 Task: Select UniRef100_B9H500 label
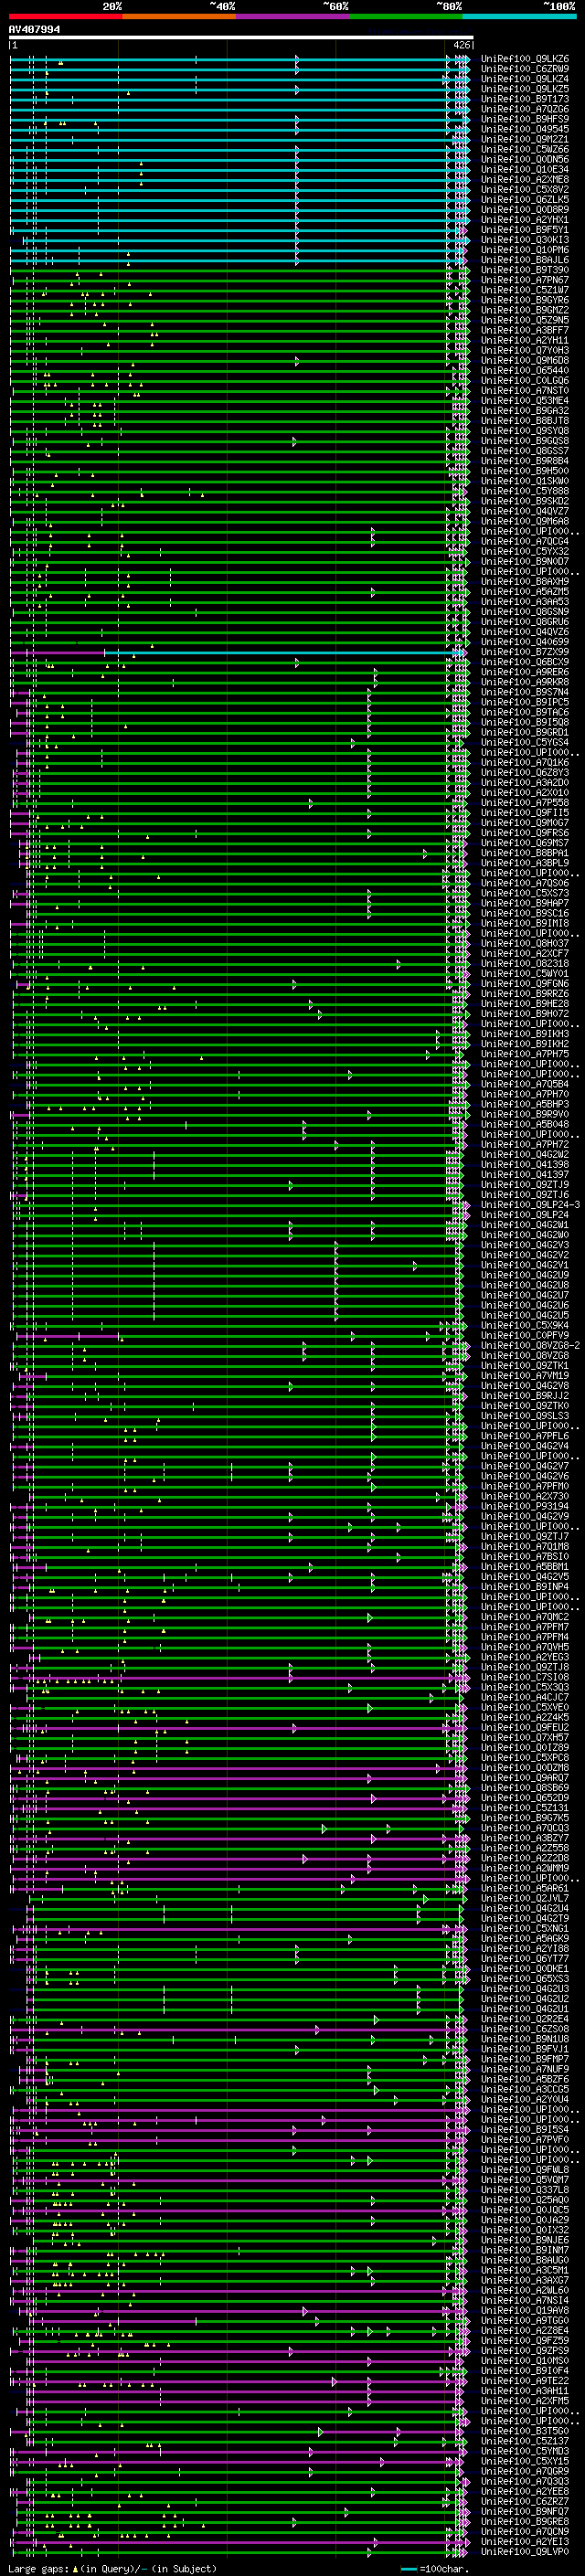tap(525, 471)
